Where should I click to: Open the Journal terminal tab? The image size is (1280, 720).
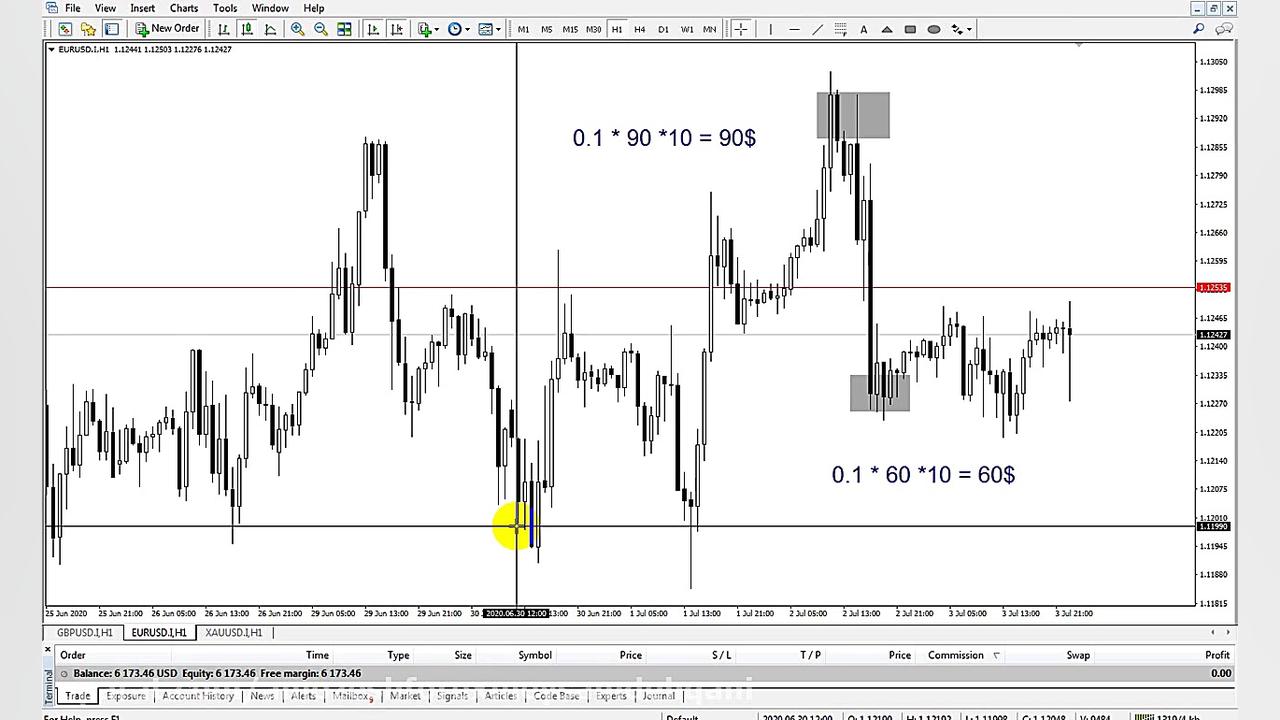click(x=658, y=696)
